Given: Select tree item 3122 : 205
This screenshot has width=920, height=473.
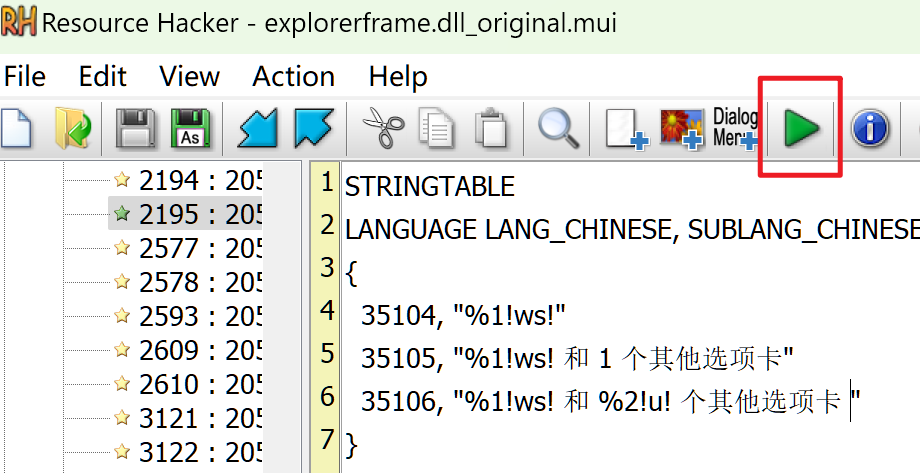Looking at the screenshot, I should pos(200,452).
